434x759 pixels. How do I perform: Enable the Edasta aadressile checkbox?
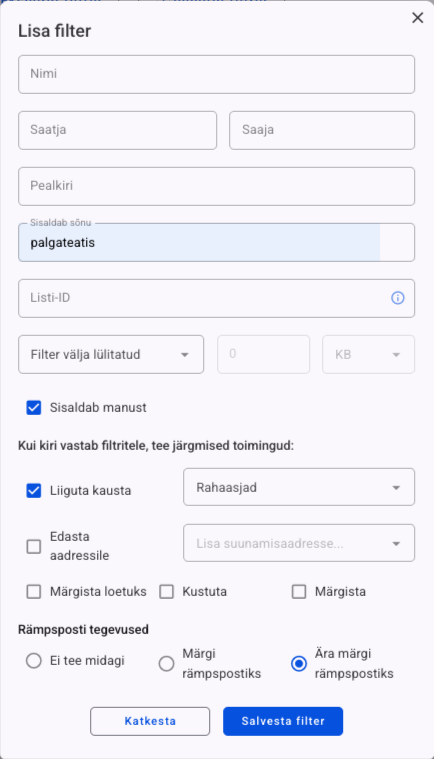coord(34,546)
